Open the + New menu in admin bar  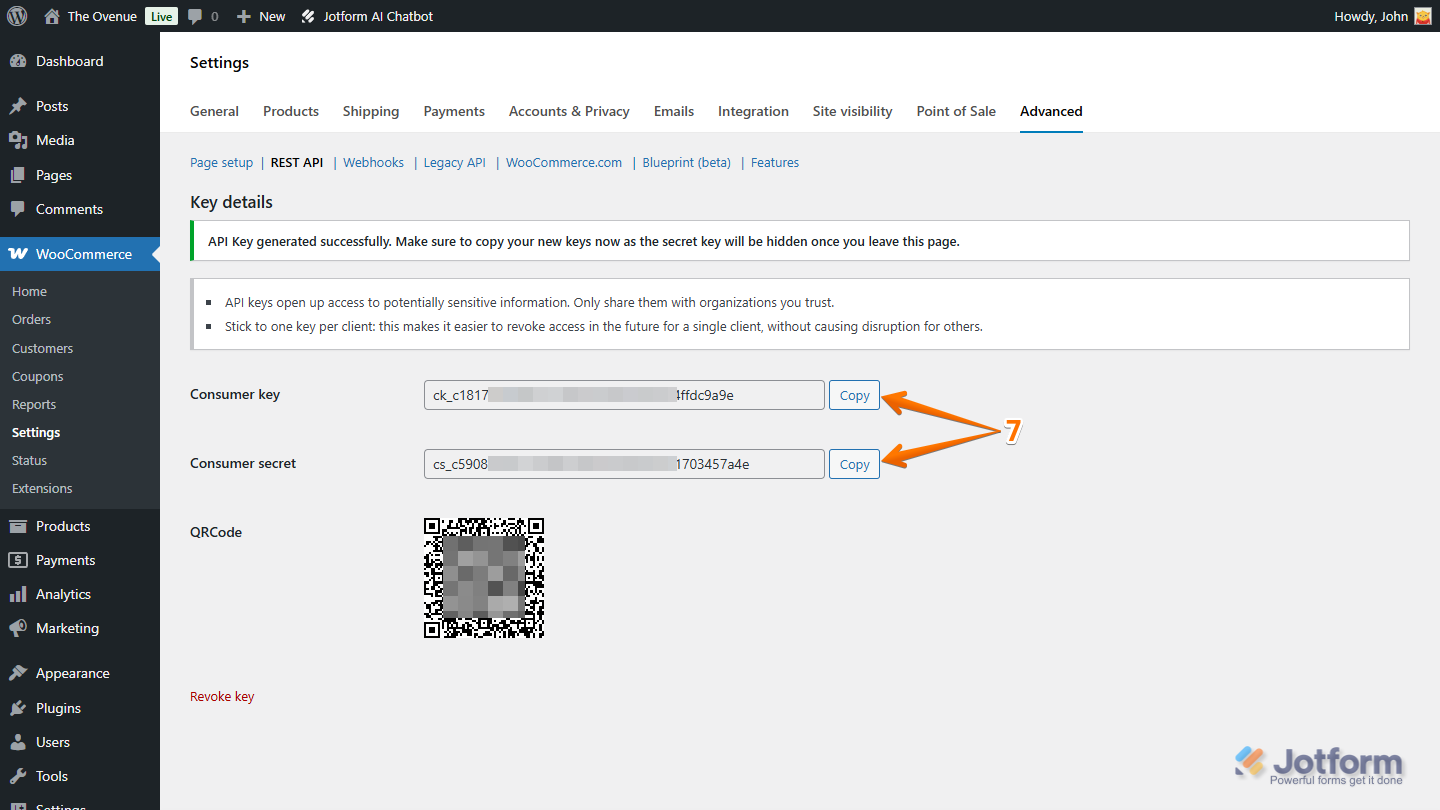click(260, 15)
